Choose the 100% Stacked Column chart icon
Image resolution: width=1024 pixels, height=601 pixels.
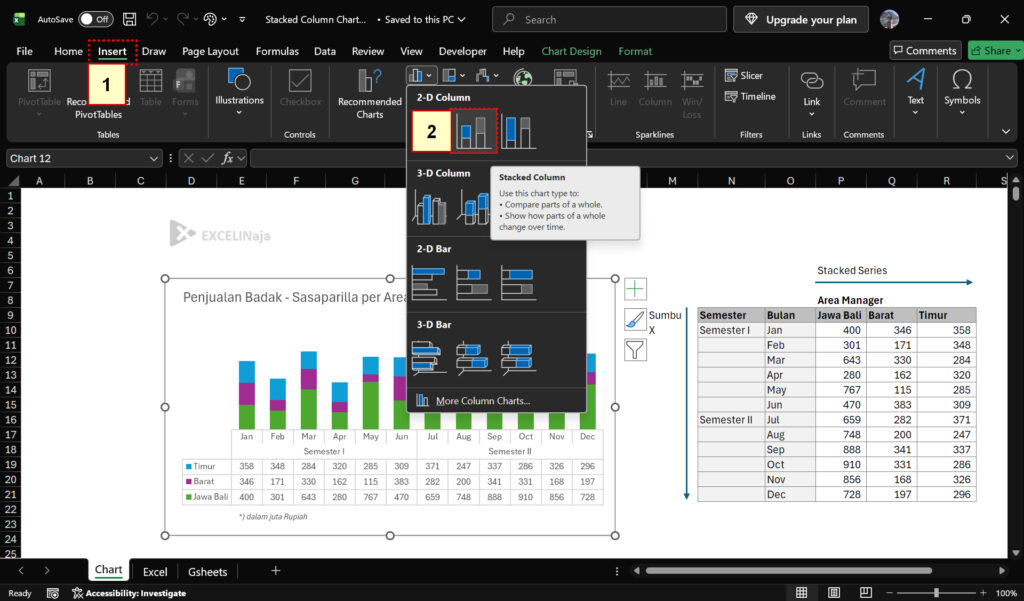(x=519, y=131)
